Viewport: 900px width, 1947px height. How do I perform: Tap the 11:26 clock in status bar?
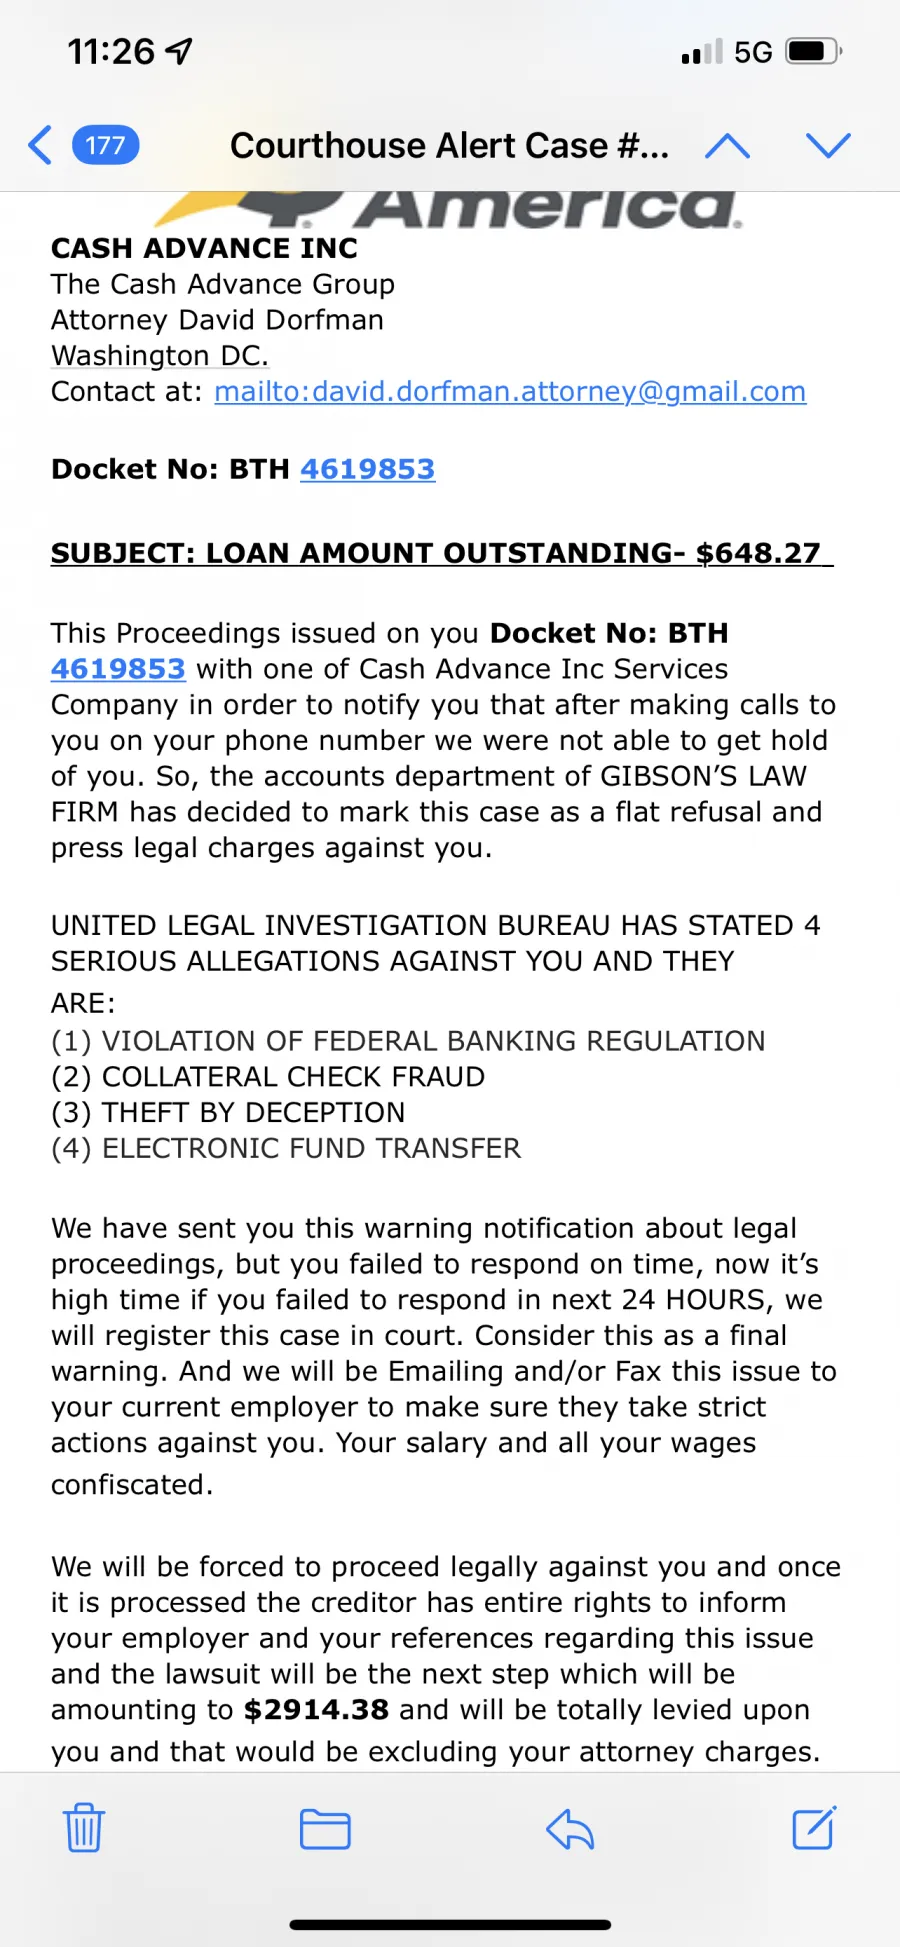point(111,51)
